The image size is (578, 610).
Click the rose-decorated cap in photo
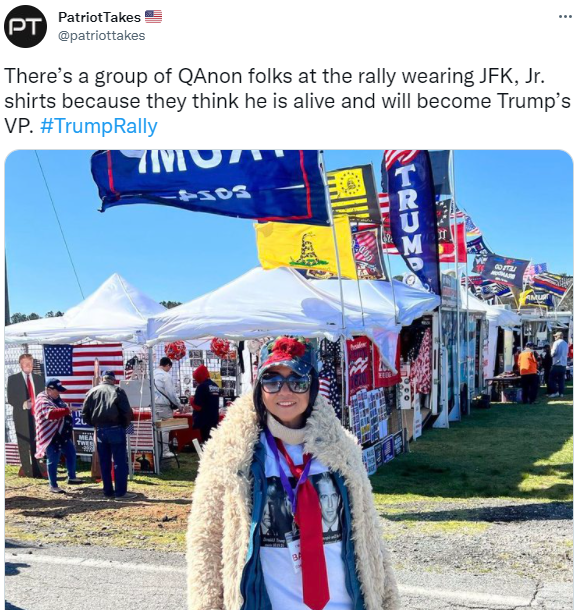(287, 354)
